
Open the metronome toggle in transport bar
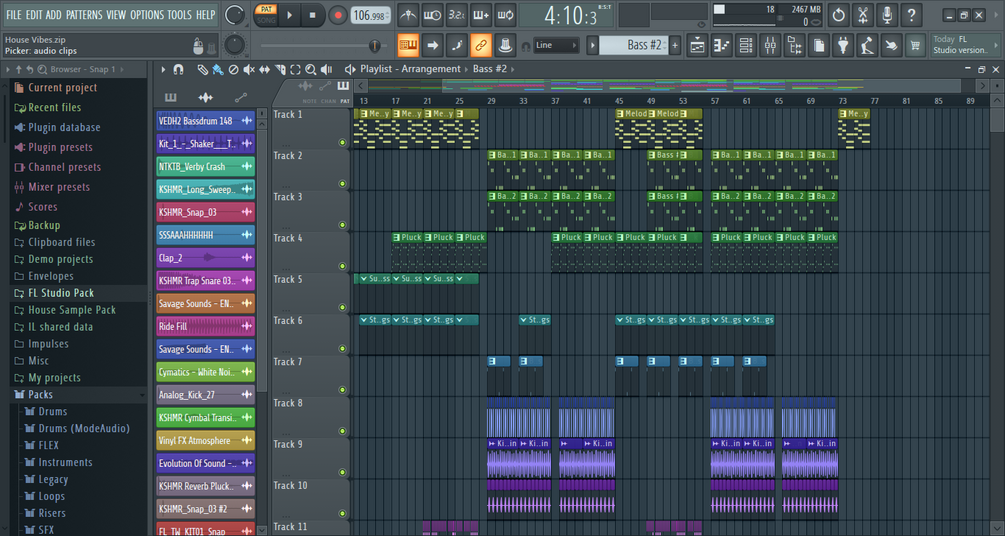point(408,15)
